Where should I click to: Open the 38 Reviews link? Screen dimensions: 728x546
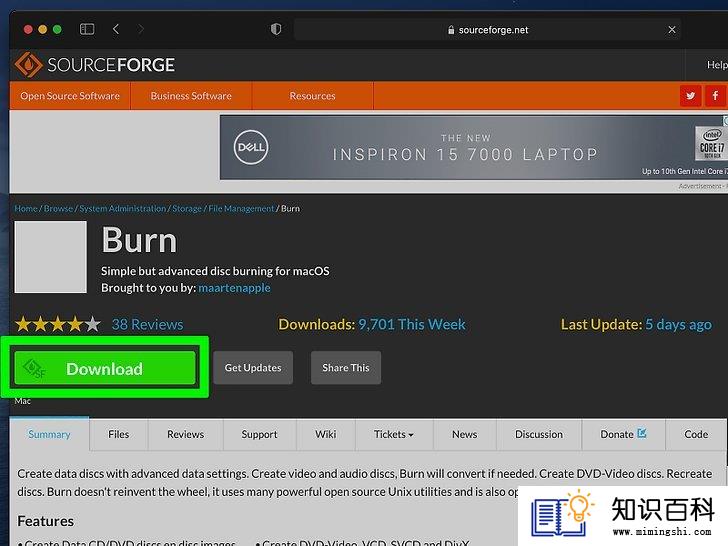(147, 324)
